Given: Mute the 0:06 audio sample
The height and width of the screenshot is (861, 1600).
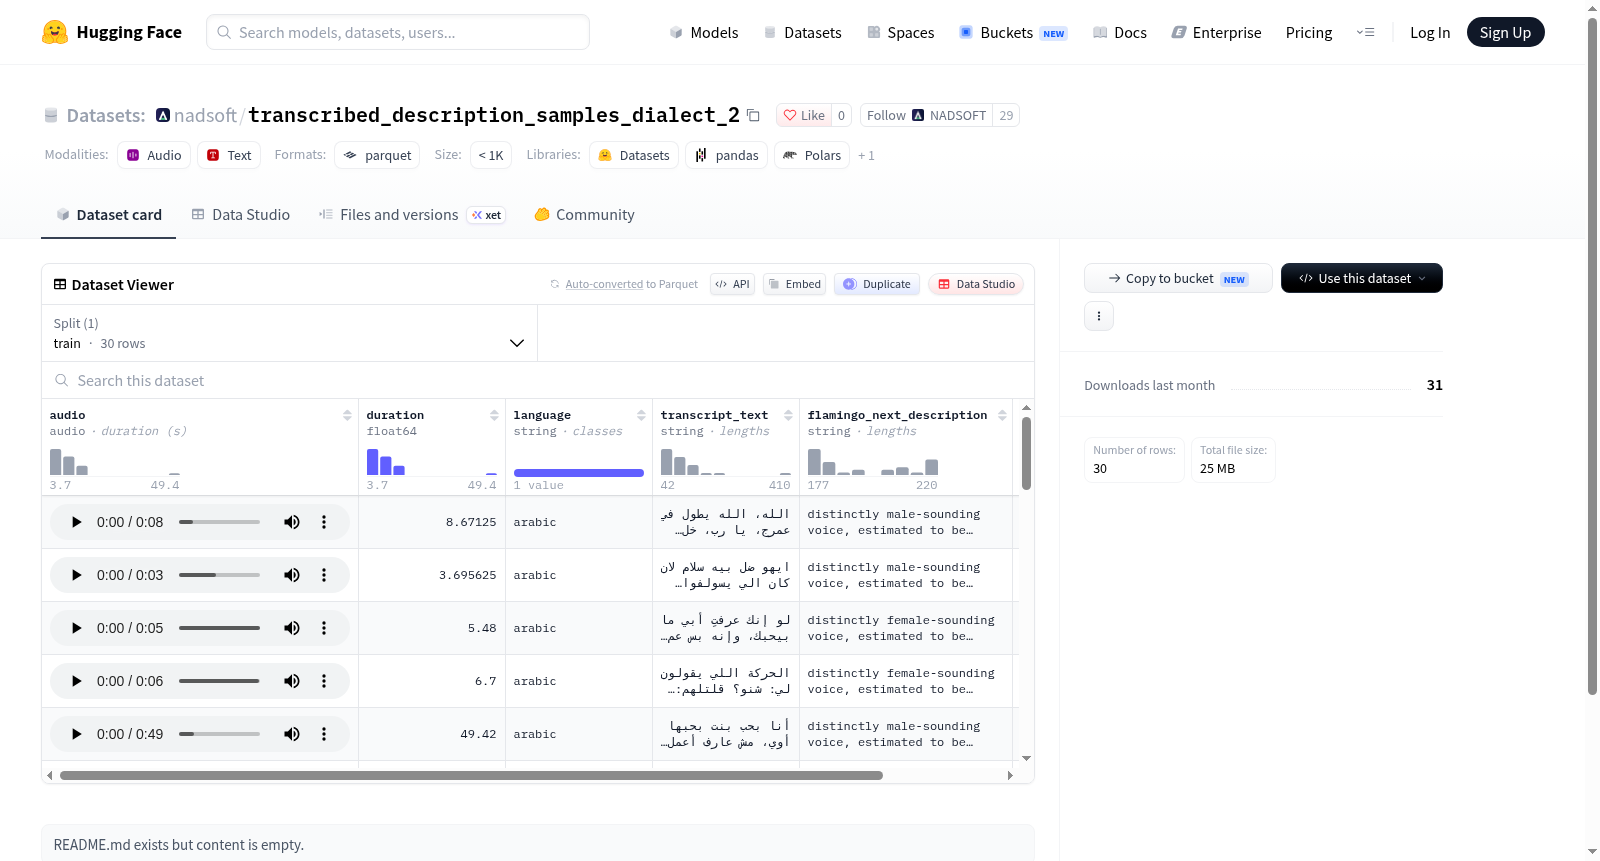Looking at the screenshot, I should (292, 681).
